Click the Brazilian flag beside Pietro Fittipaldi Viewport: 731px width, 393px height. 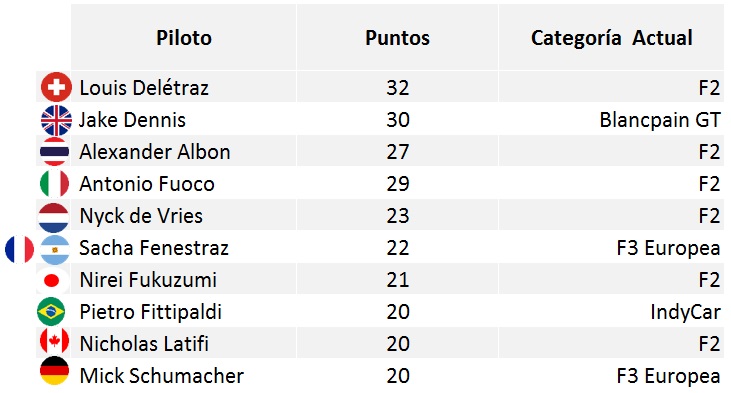(x=51, y=311)
